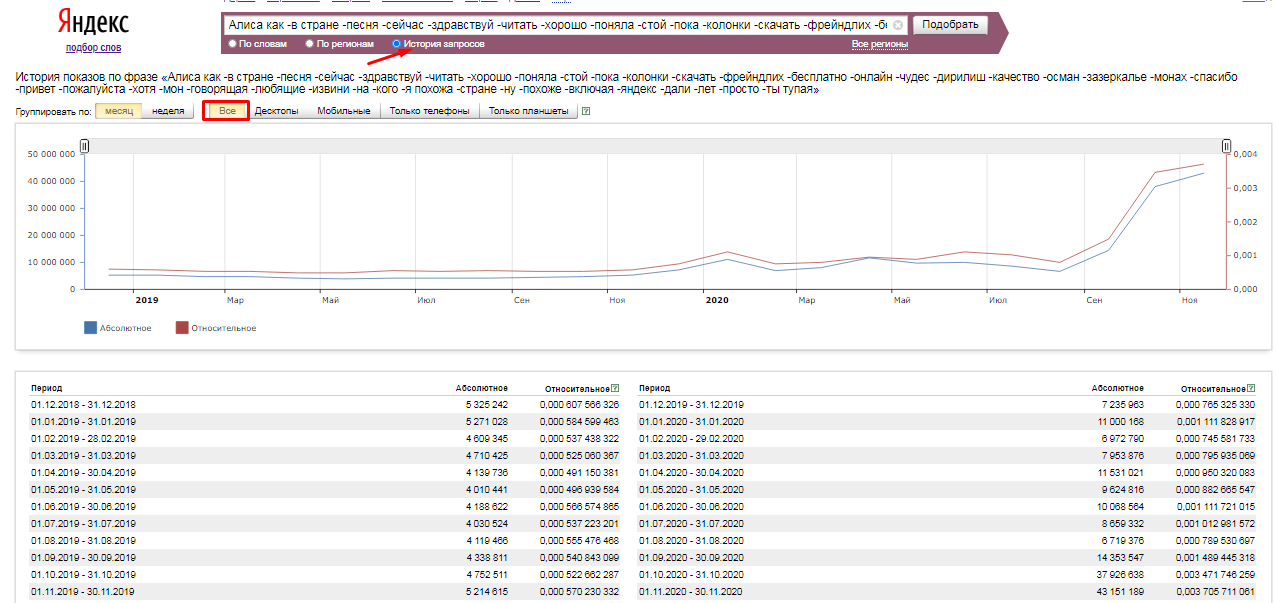Select the По словам radio button

pyautogui.click(x=233, y=44)
